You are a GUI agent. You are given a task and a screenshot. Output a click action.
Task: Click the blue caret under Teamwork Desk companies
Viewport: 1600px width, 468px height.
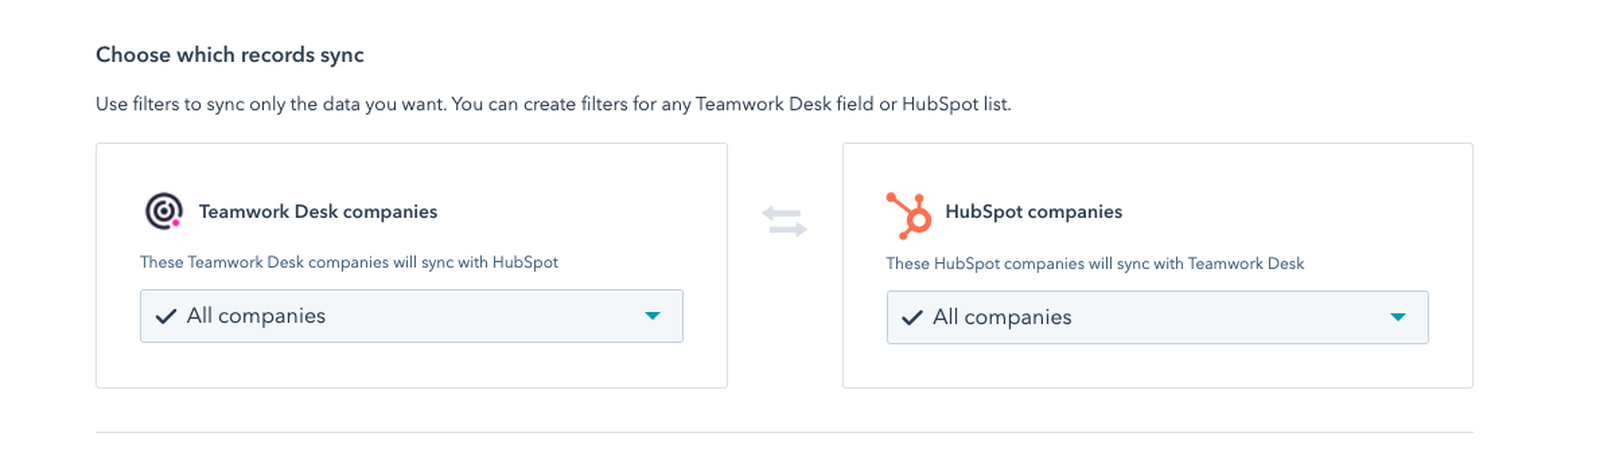(x=652, y=316)
